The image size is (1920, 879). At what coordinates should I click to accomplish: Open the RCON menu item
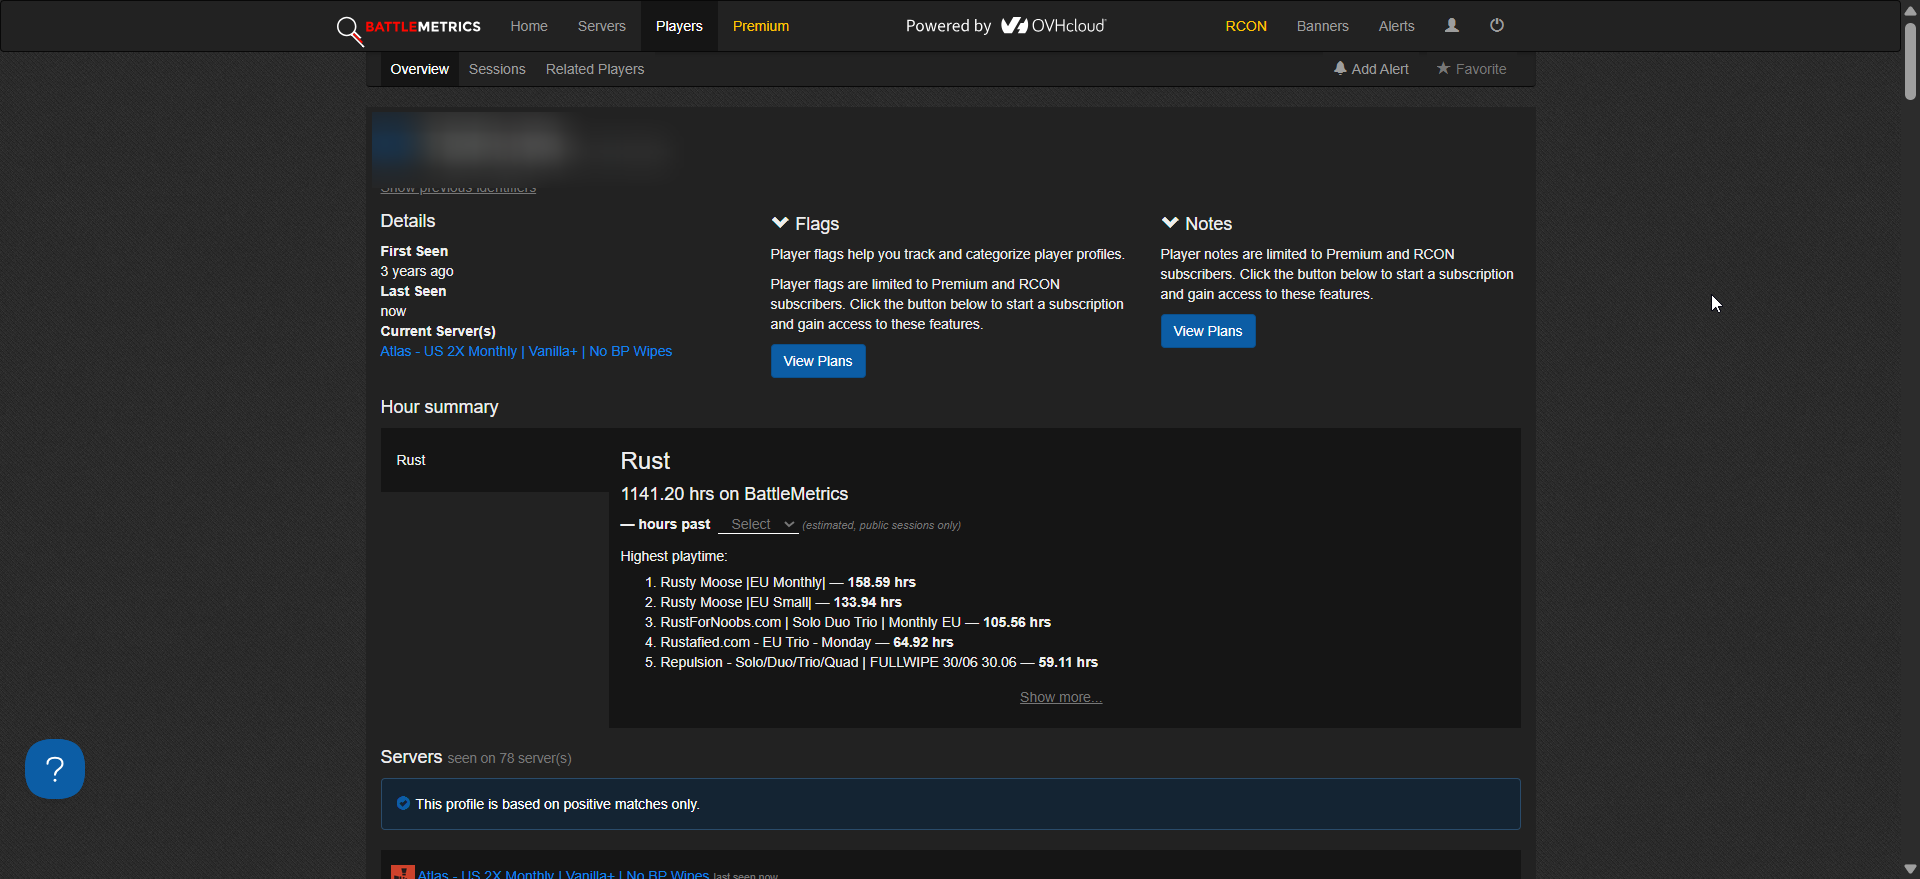tap(1246, 26)
